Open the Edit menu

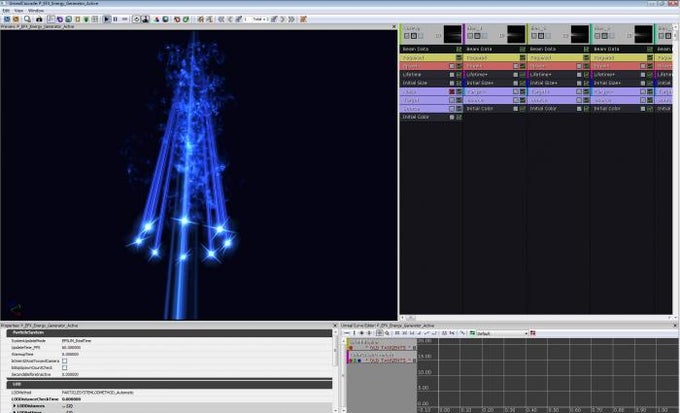[6, 10]
